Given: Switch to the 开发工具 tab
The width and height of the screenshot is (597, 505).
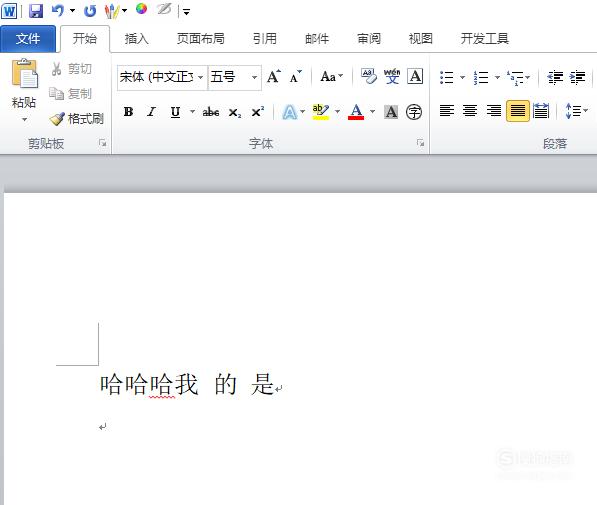Looking at the screenshot, I should tap(485, 38).
